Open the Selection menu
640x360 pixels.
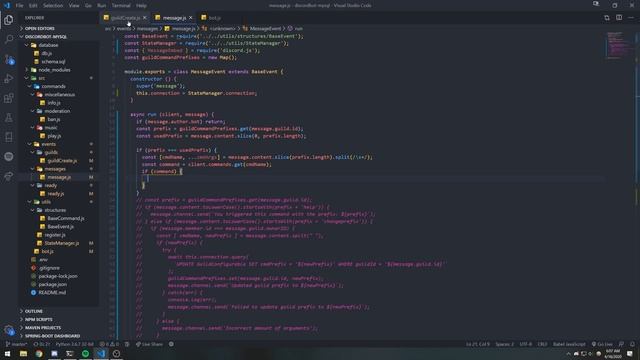point(53,6)
